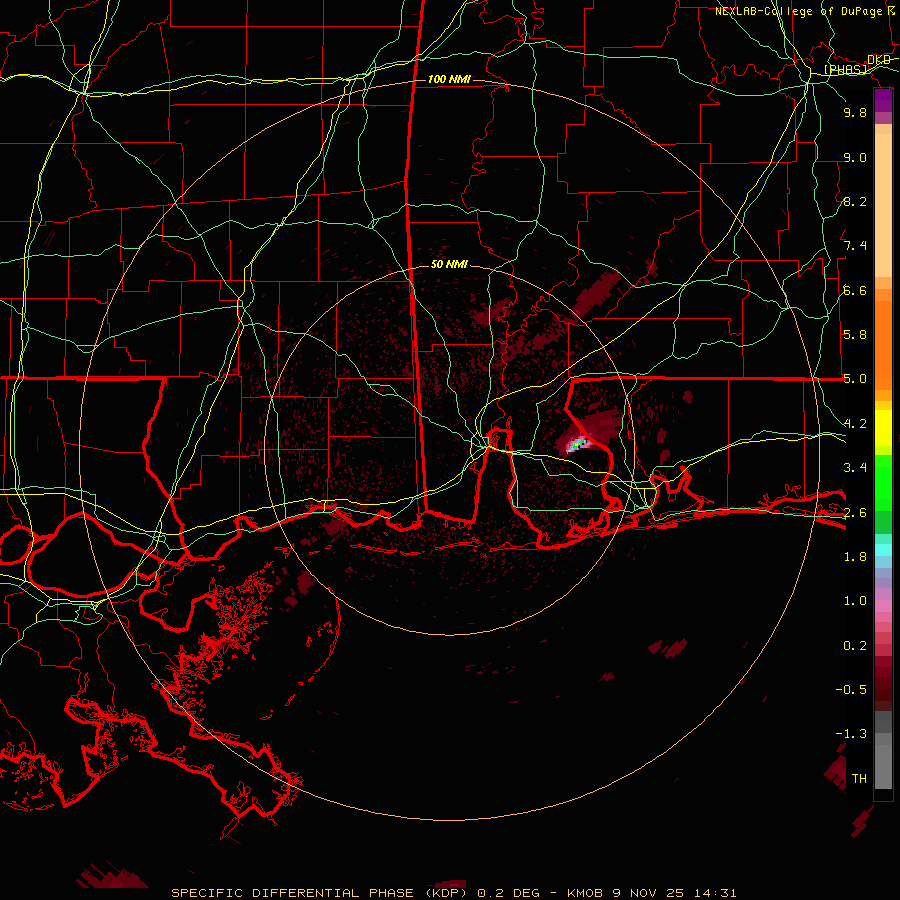Click the 3.4 scale value
This screenshot has height=900, width=900.
tap(855, 467)
